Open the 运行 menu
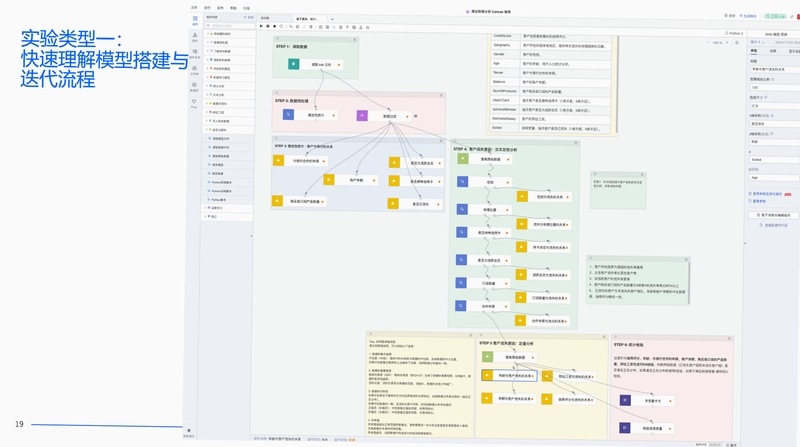Screen dimensions: 800x447 pos(207,8)
